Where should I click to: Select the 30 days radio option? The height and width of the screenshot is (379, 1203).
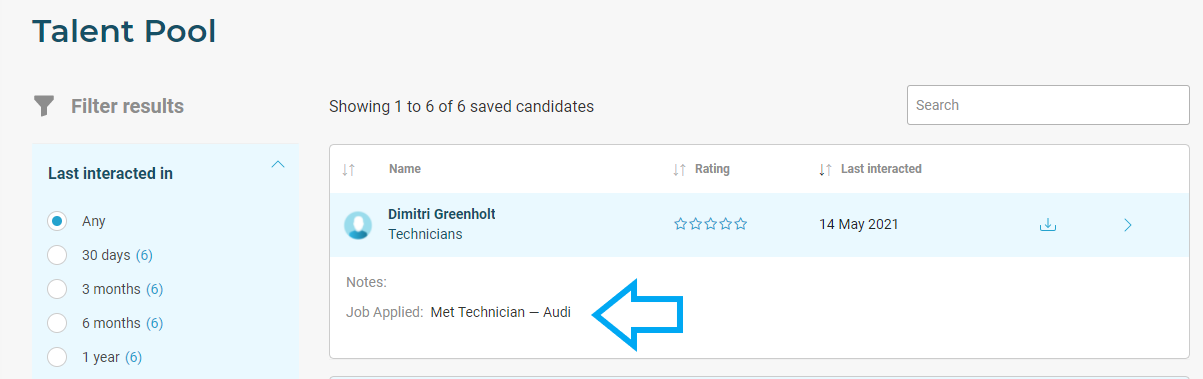(58, 255)
